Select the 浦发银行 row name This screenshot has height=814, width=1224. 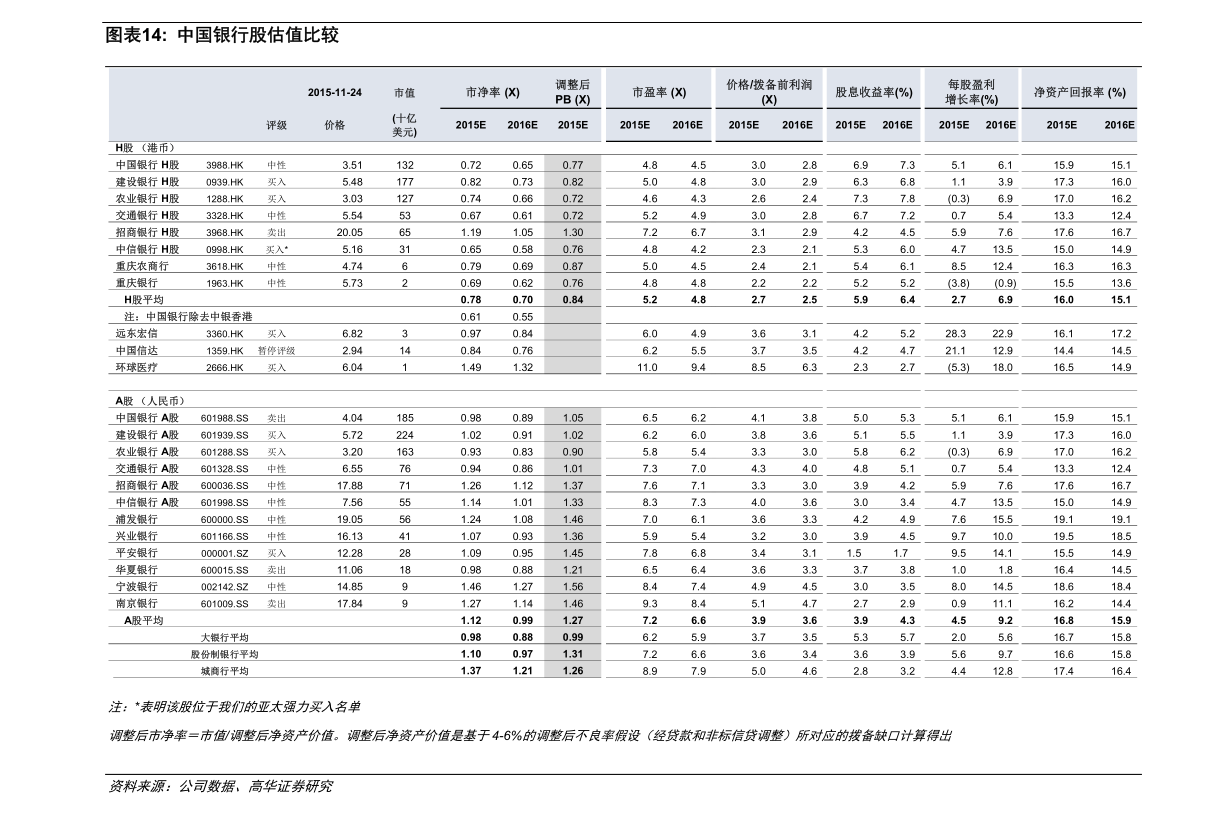point(136,519)
